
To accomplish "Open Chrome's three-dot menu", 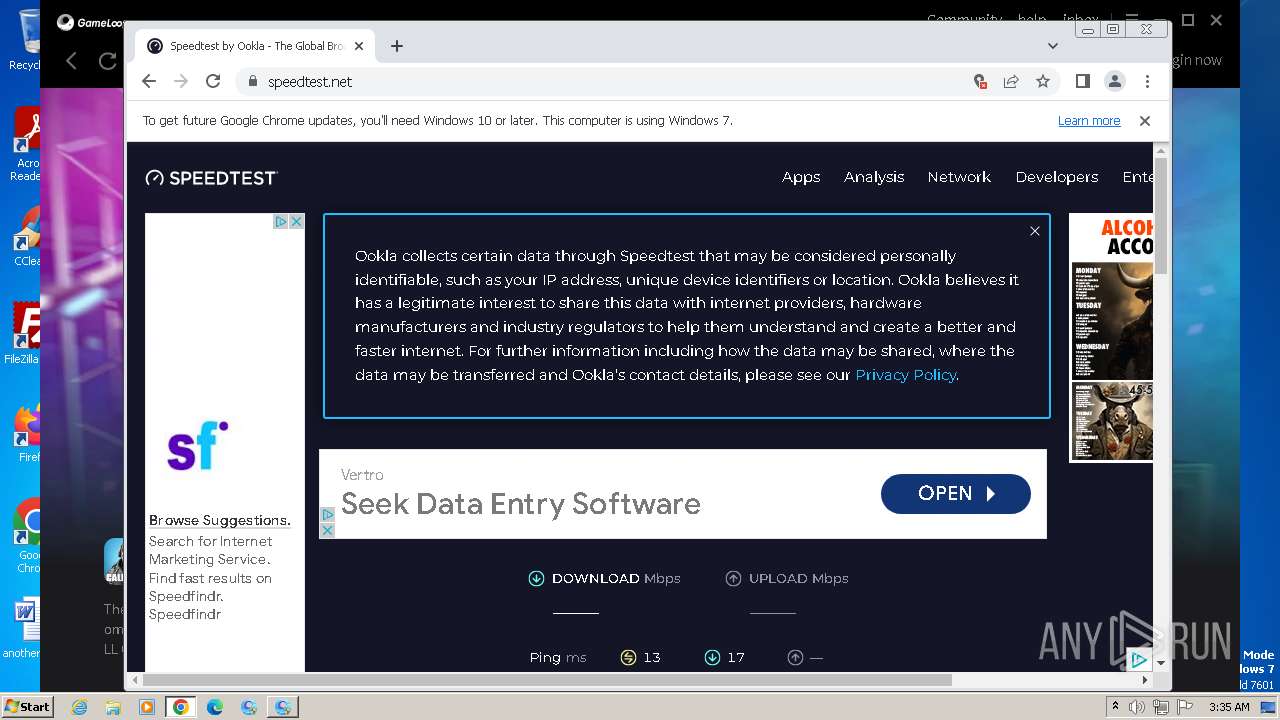I will click(1147, 81).
